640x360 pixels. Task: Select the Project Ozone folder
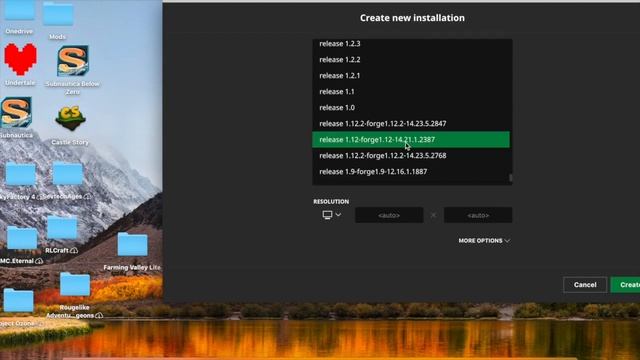pos(18,300)
